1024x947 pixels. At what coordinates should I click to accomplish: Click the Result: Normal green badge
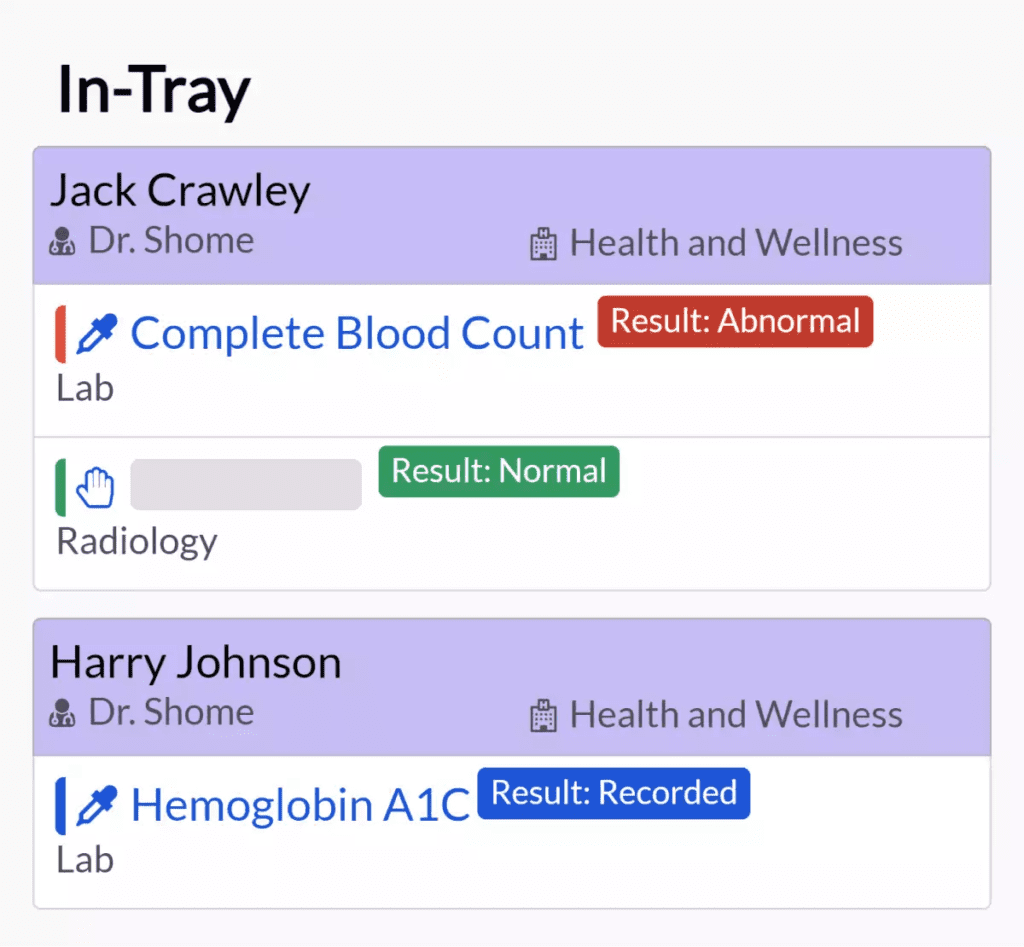[x=499, y=472]
